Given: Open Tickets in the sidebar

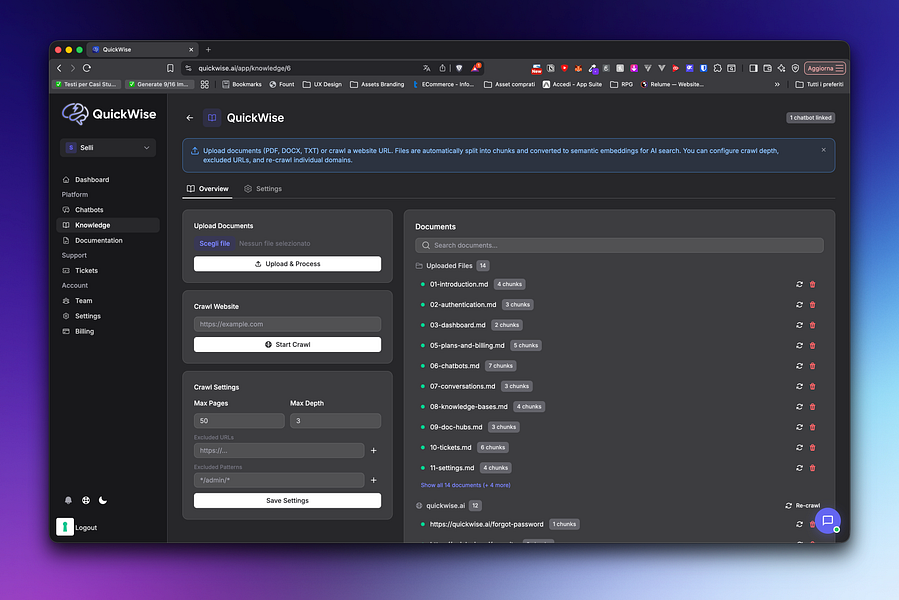Looking at the screenshot, I should click(108, 270).
